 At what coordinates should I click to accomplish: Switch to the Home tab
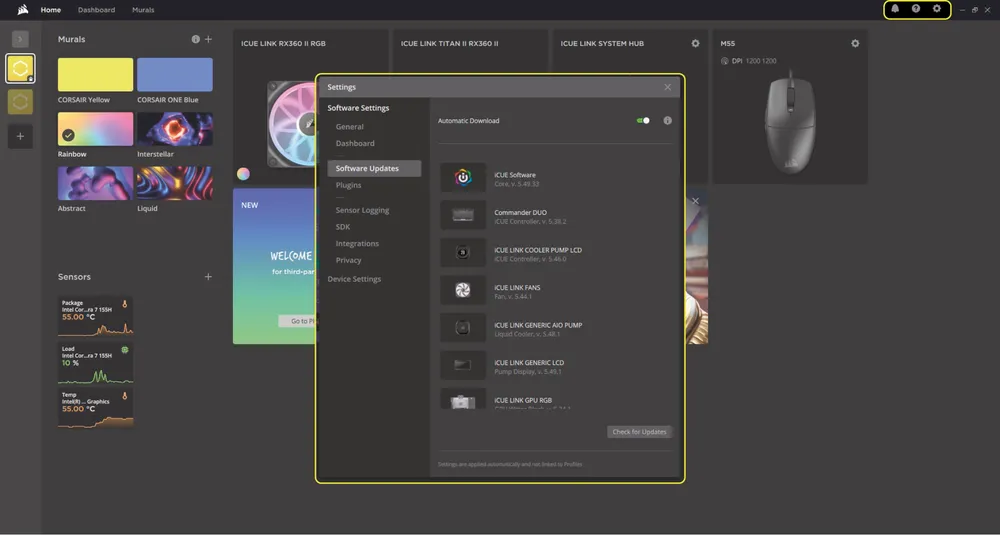tap(50, 10)
